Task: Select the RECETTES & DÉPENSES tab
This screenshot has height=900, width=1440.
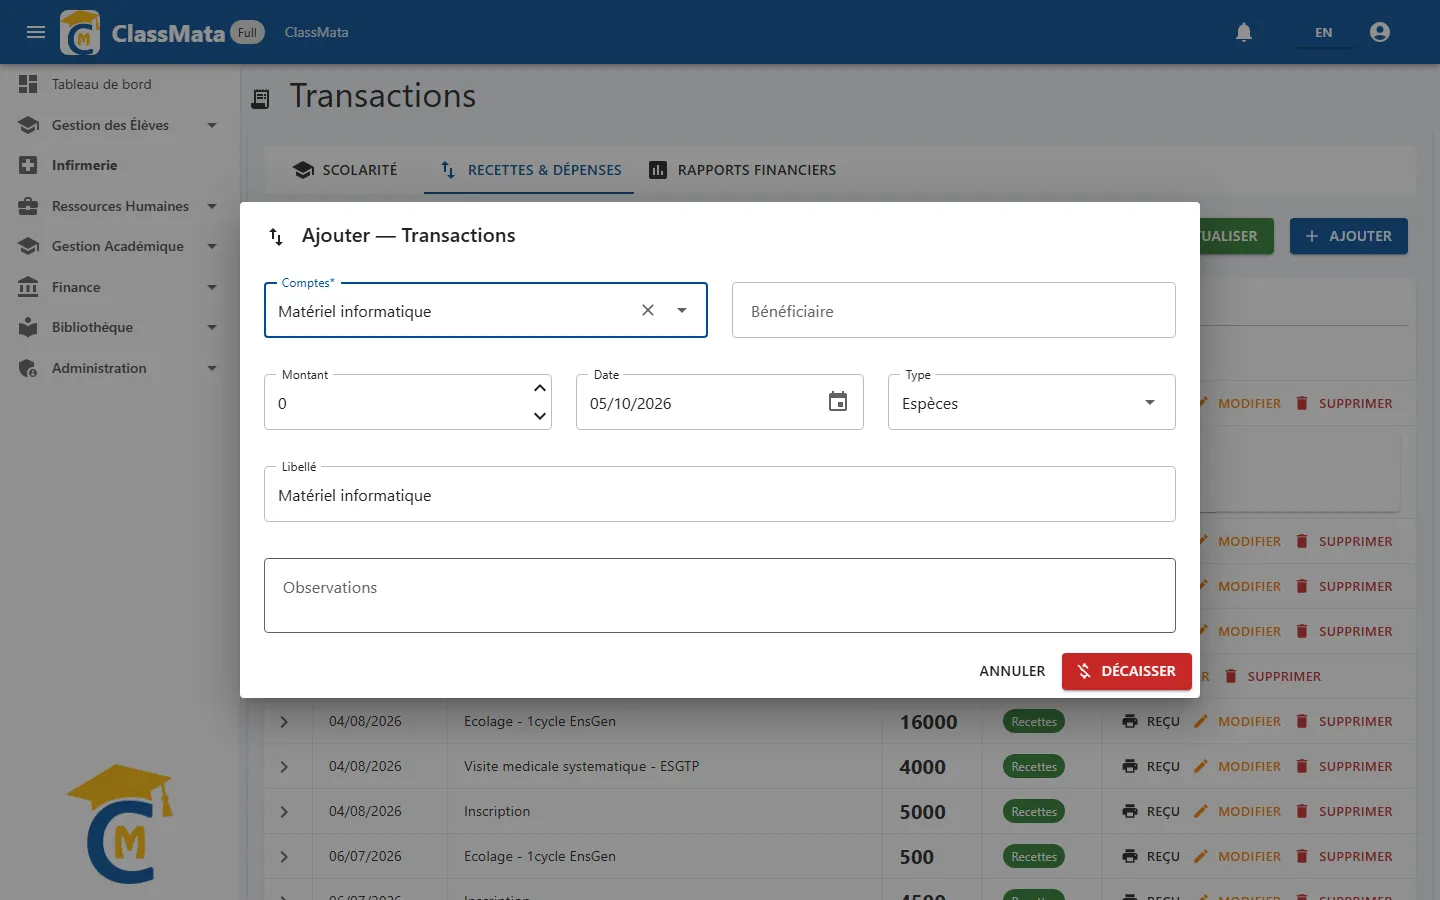Action: pyautogui.click(x=530, y=170)
